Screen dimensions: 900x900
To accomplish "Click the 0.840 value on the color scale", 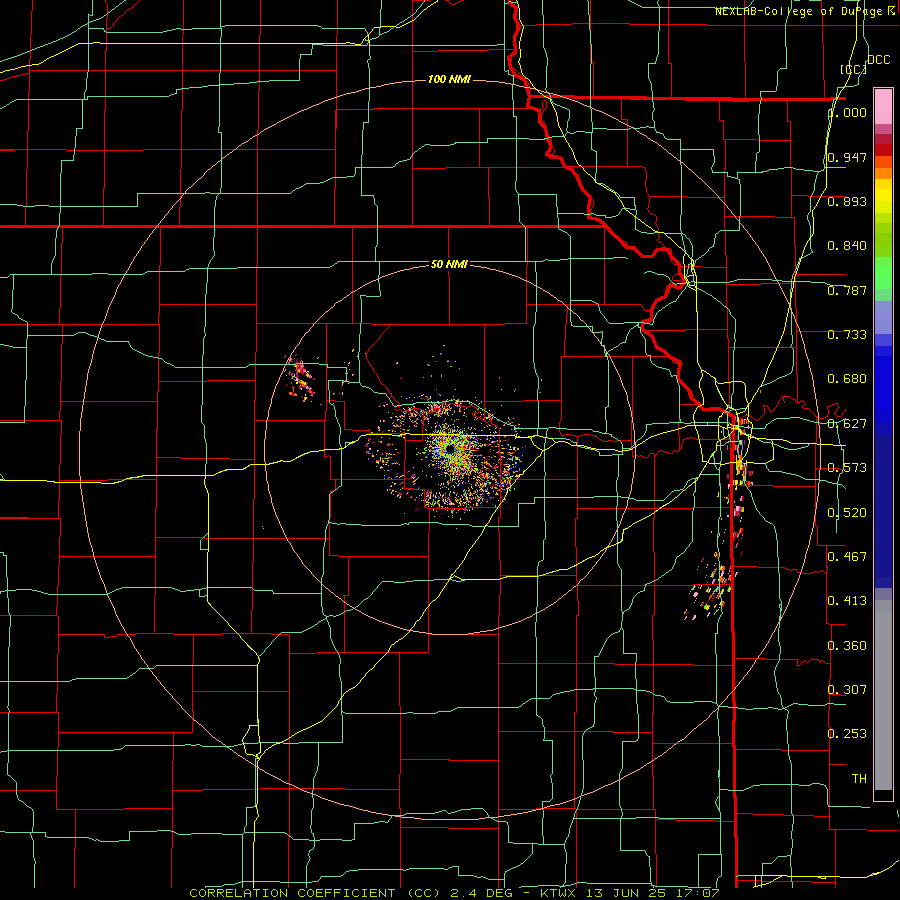I will click(x=847, y=246).
